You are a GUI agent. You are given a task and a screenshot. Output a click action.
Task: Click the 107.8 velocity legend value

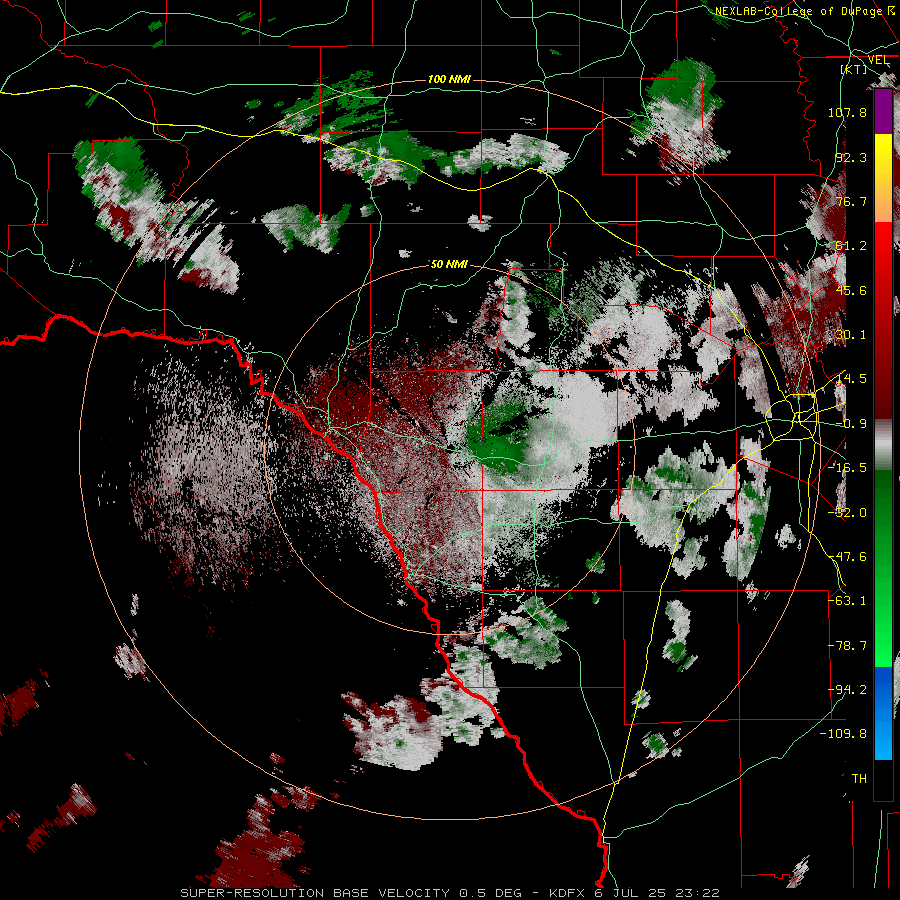point(847,112)
